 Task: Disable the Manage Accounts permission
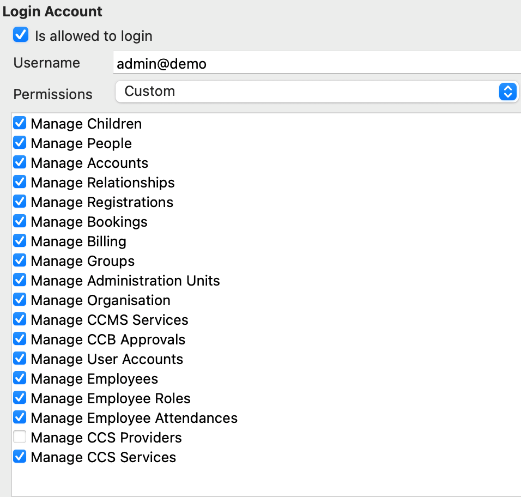tap(20, 162)
